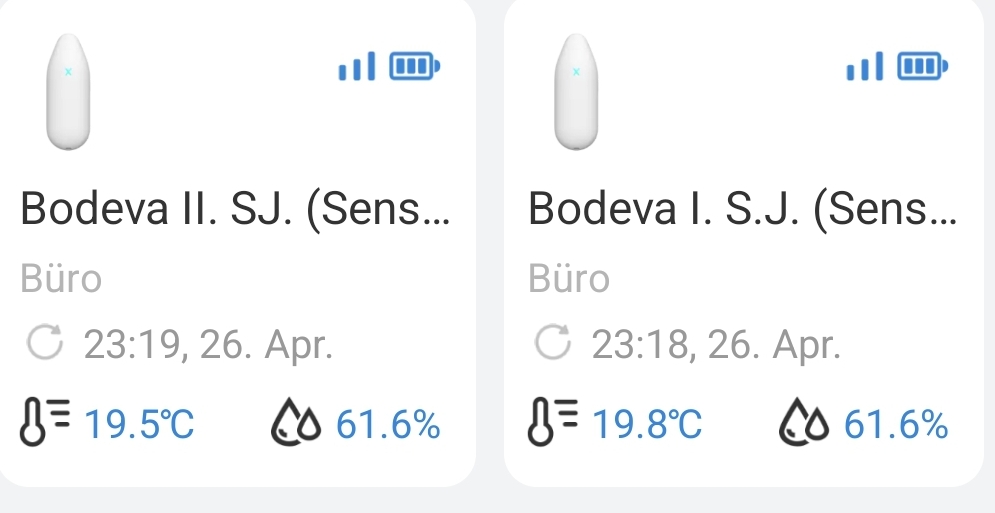This screenshot has width=995, height=513.
Task: Check signal strength icon on Bodeva II. SJ.
Action: [x=357, y=67]
